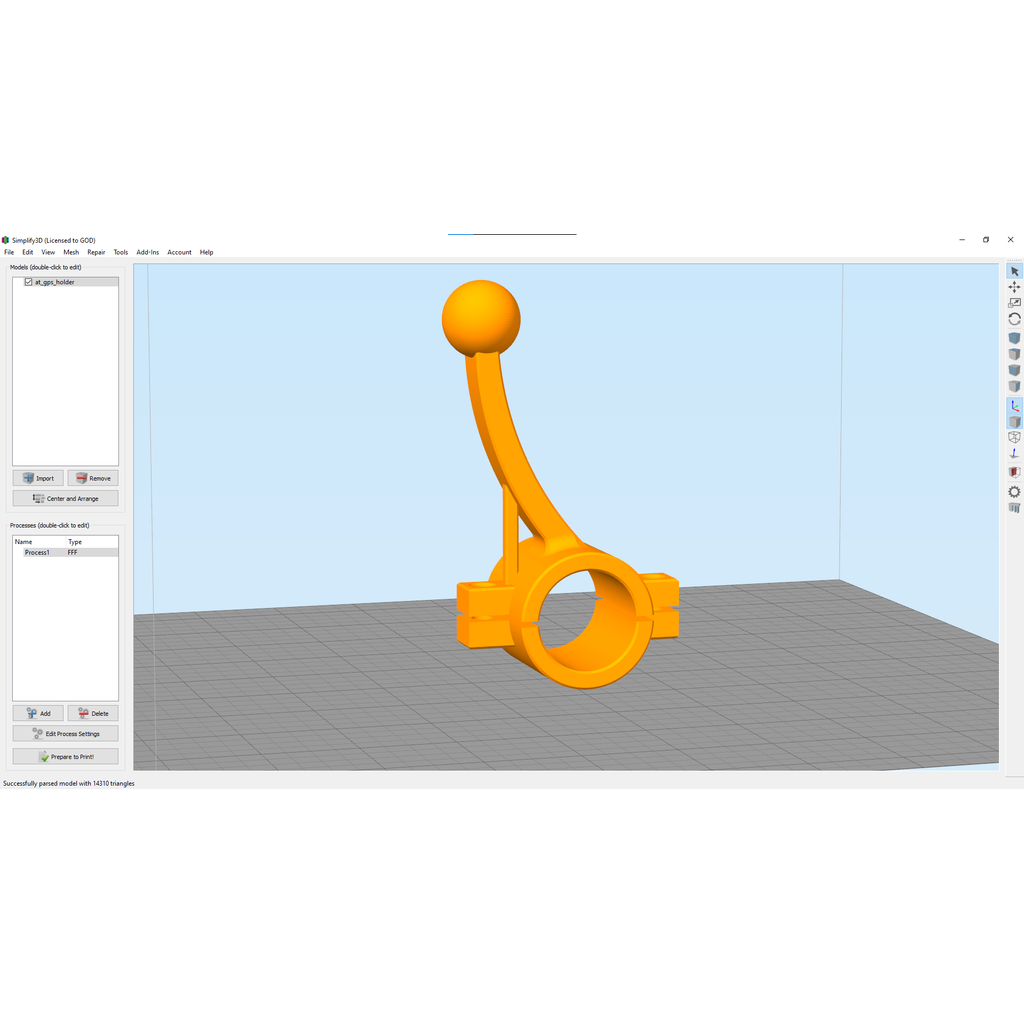This screenshot has height=1024, width=1024.
Task: Toggle the wireframe render mode
Action: pos(1014,438)
